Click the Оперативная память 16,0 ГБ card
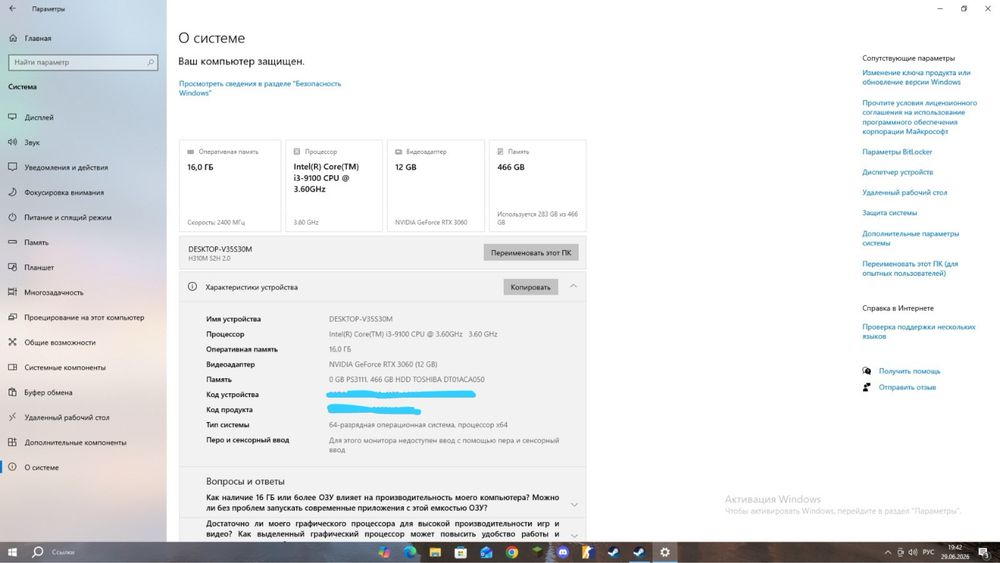Image resolution: width=1000 pixels, height=563 pixels. click(x=230, y=186)
